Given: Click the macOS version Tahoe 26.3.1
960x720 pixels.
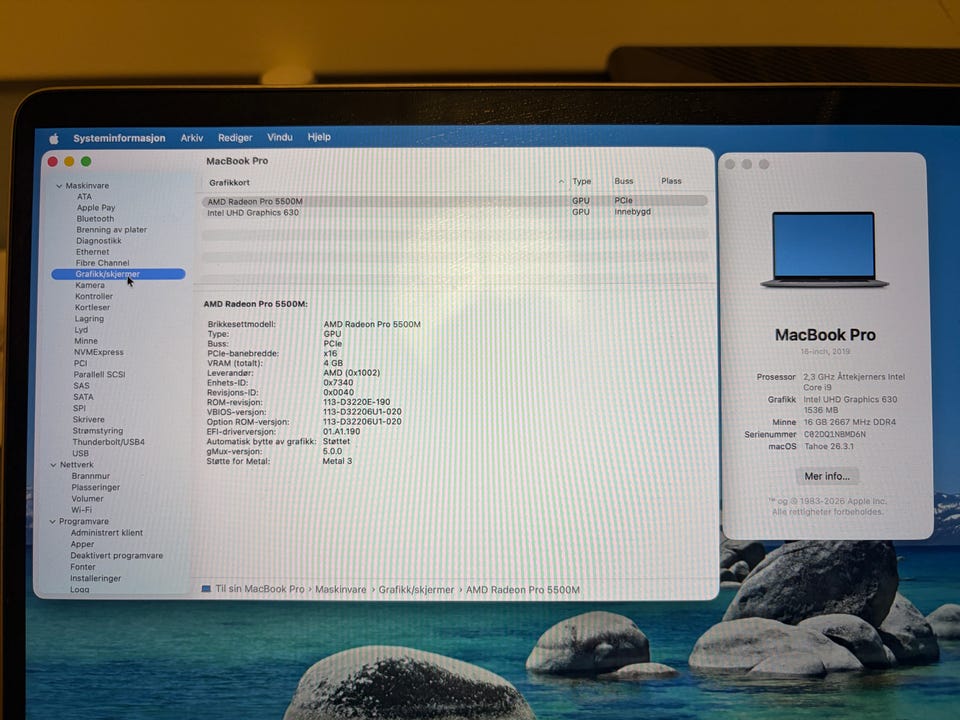Looking at the screenshot, I should [x=828, y=446].
